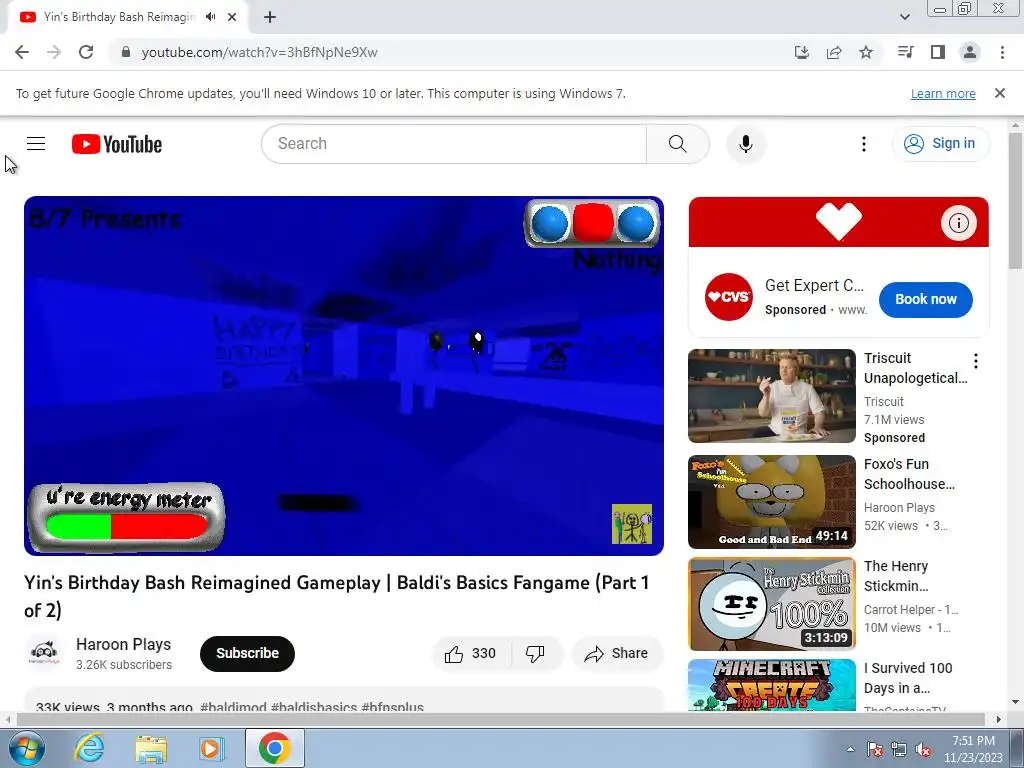The height and width of the screenshot is (768, 1024).
Task: Click the video player area
Action: coord(344,376)
